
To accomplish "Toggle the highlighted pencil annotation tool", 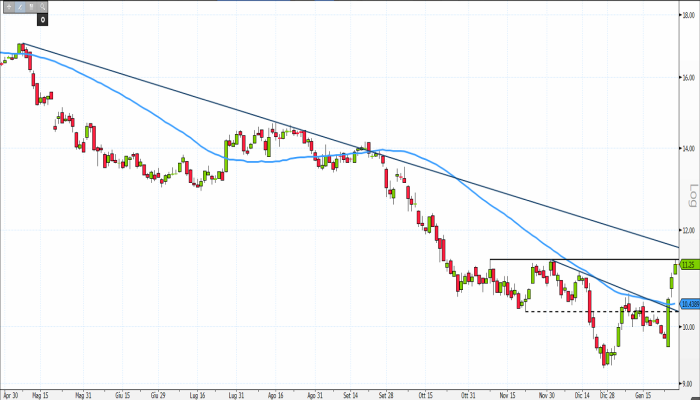I will [x=20, y=7].
